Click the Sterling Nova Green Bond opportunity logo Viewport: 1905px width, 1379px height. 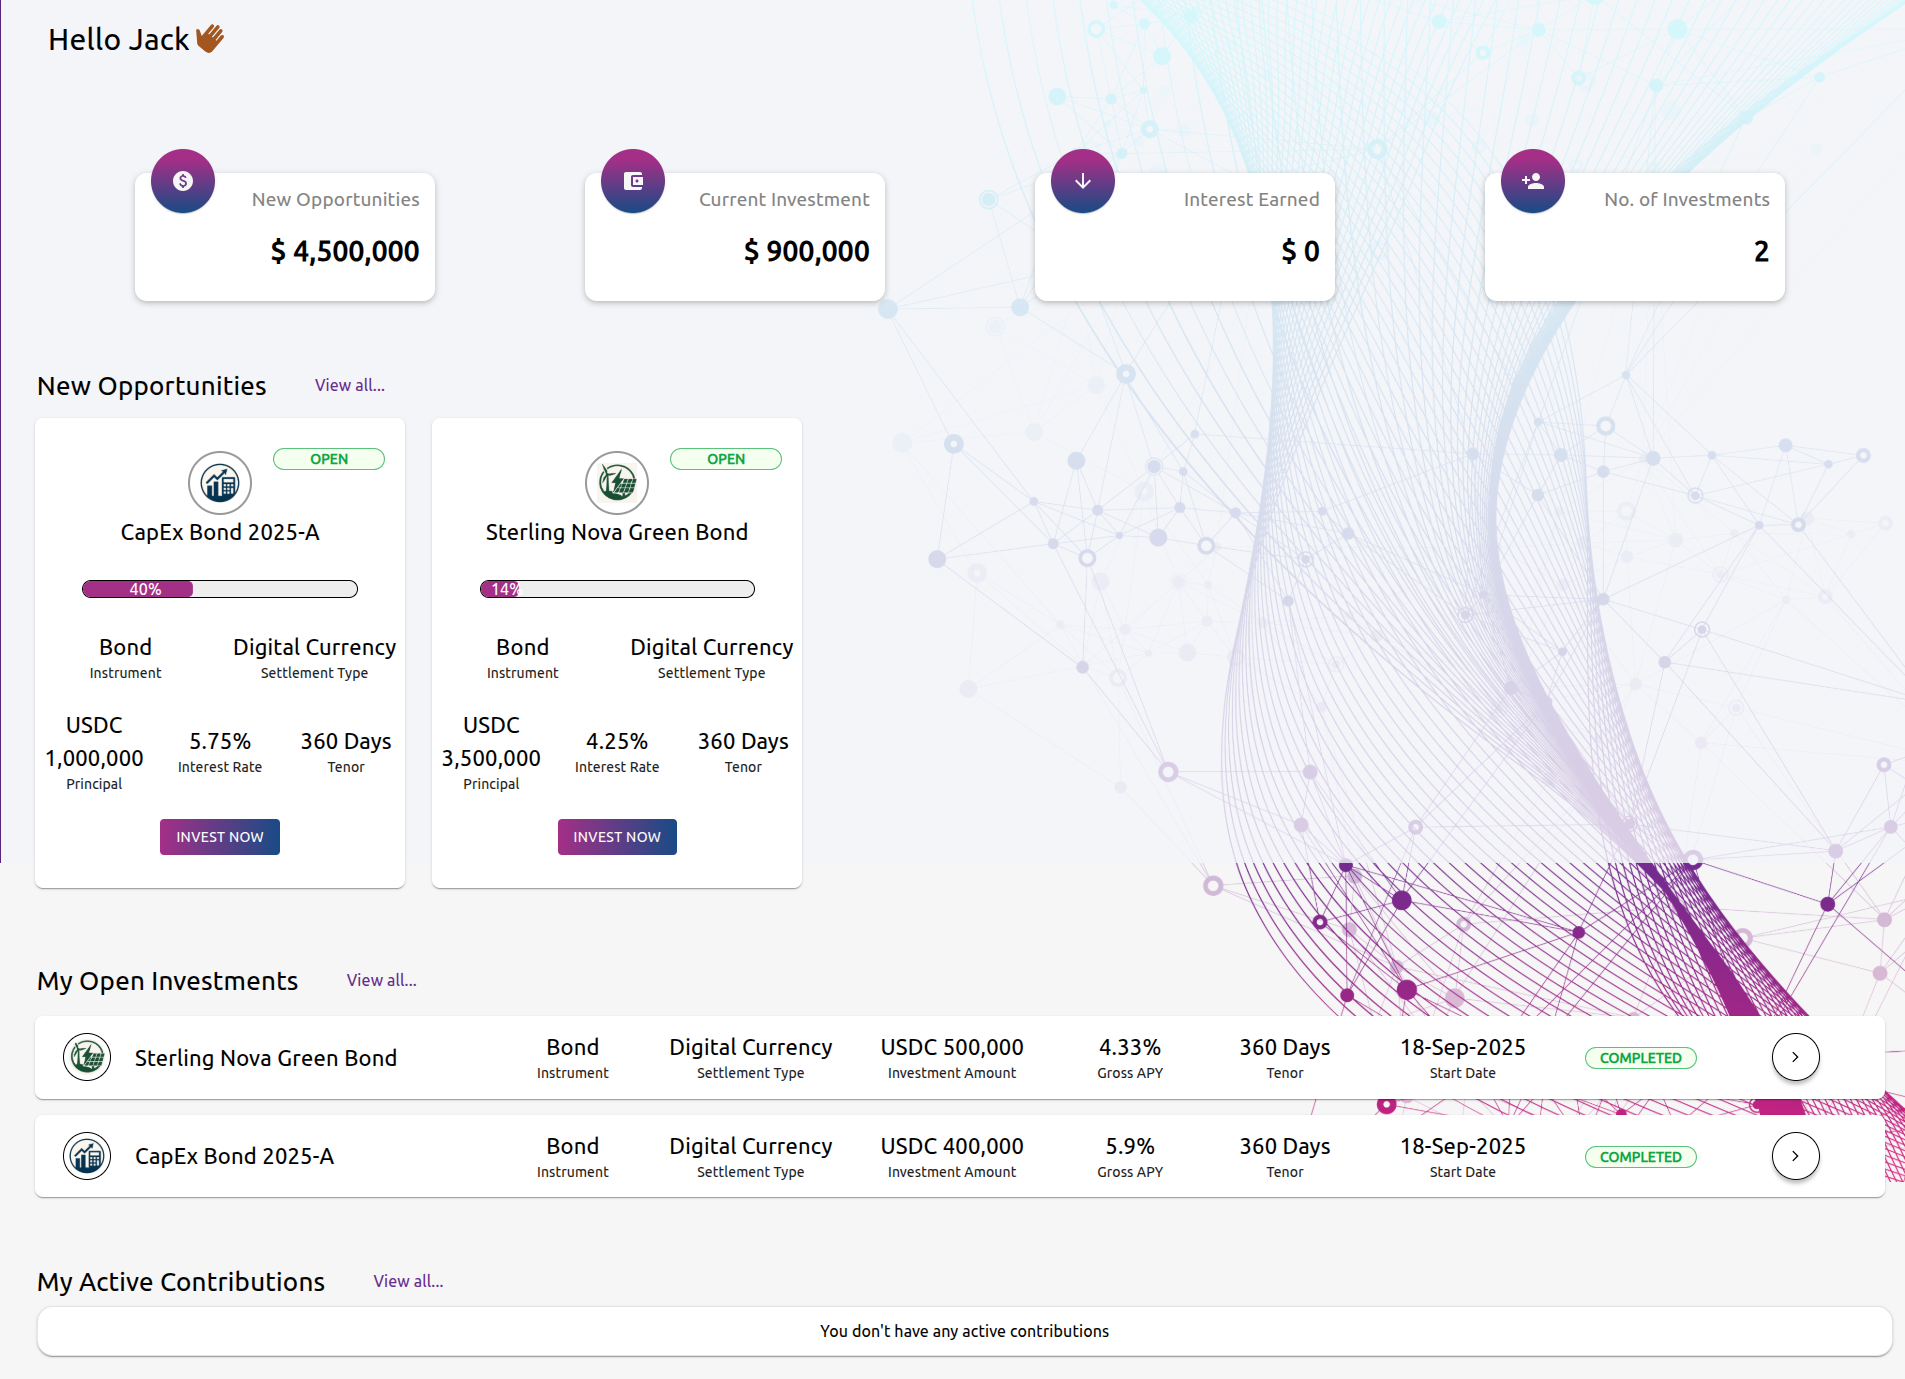point(617,483)
